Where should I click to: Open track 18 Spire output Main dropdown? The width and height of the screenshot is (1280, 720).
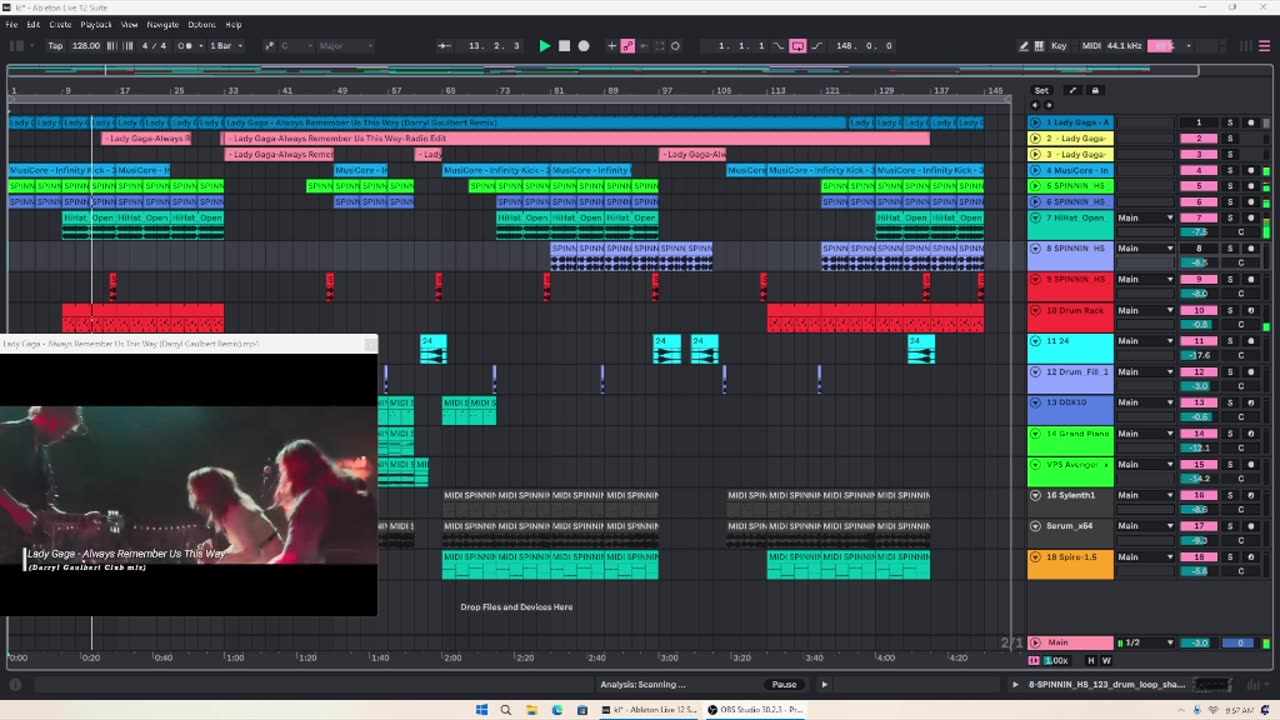tap(1145, 557)
